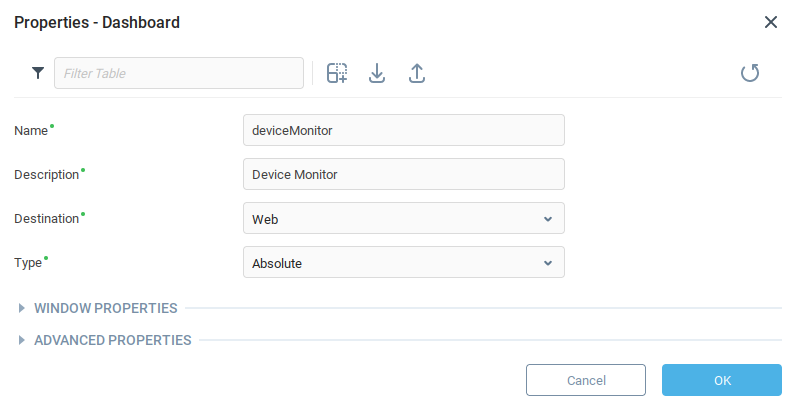Click the expand all properties icon

point(337,73)
